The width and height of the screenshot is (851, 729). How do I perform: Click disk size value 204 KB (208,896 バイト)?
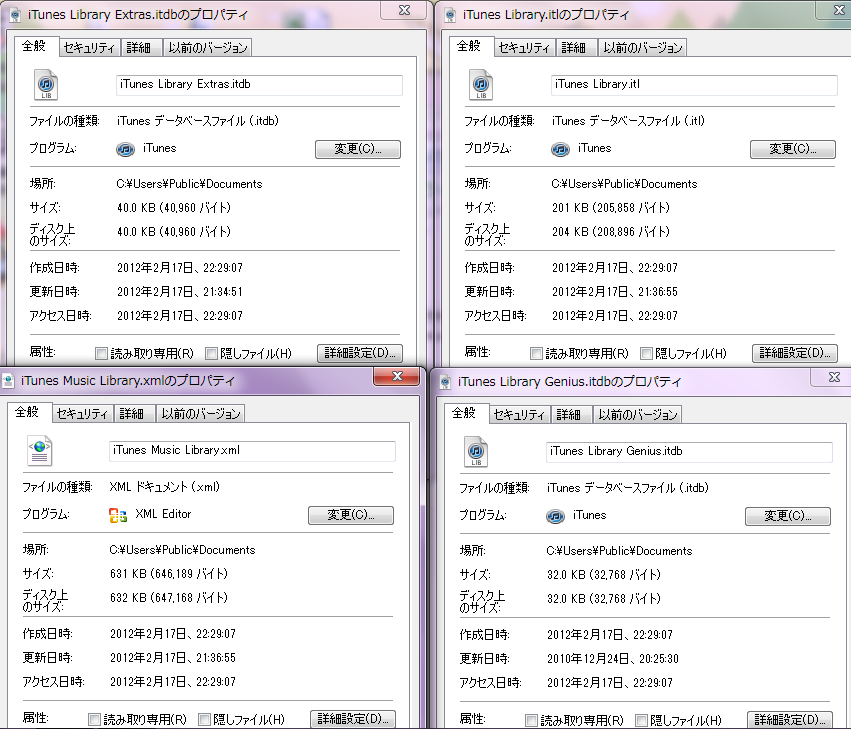pos(611,232)
